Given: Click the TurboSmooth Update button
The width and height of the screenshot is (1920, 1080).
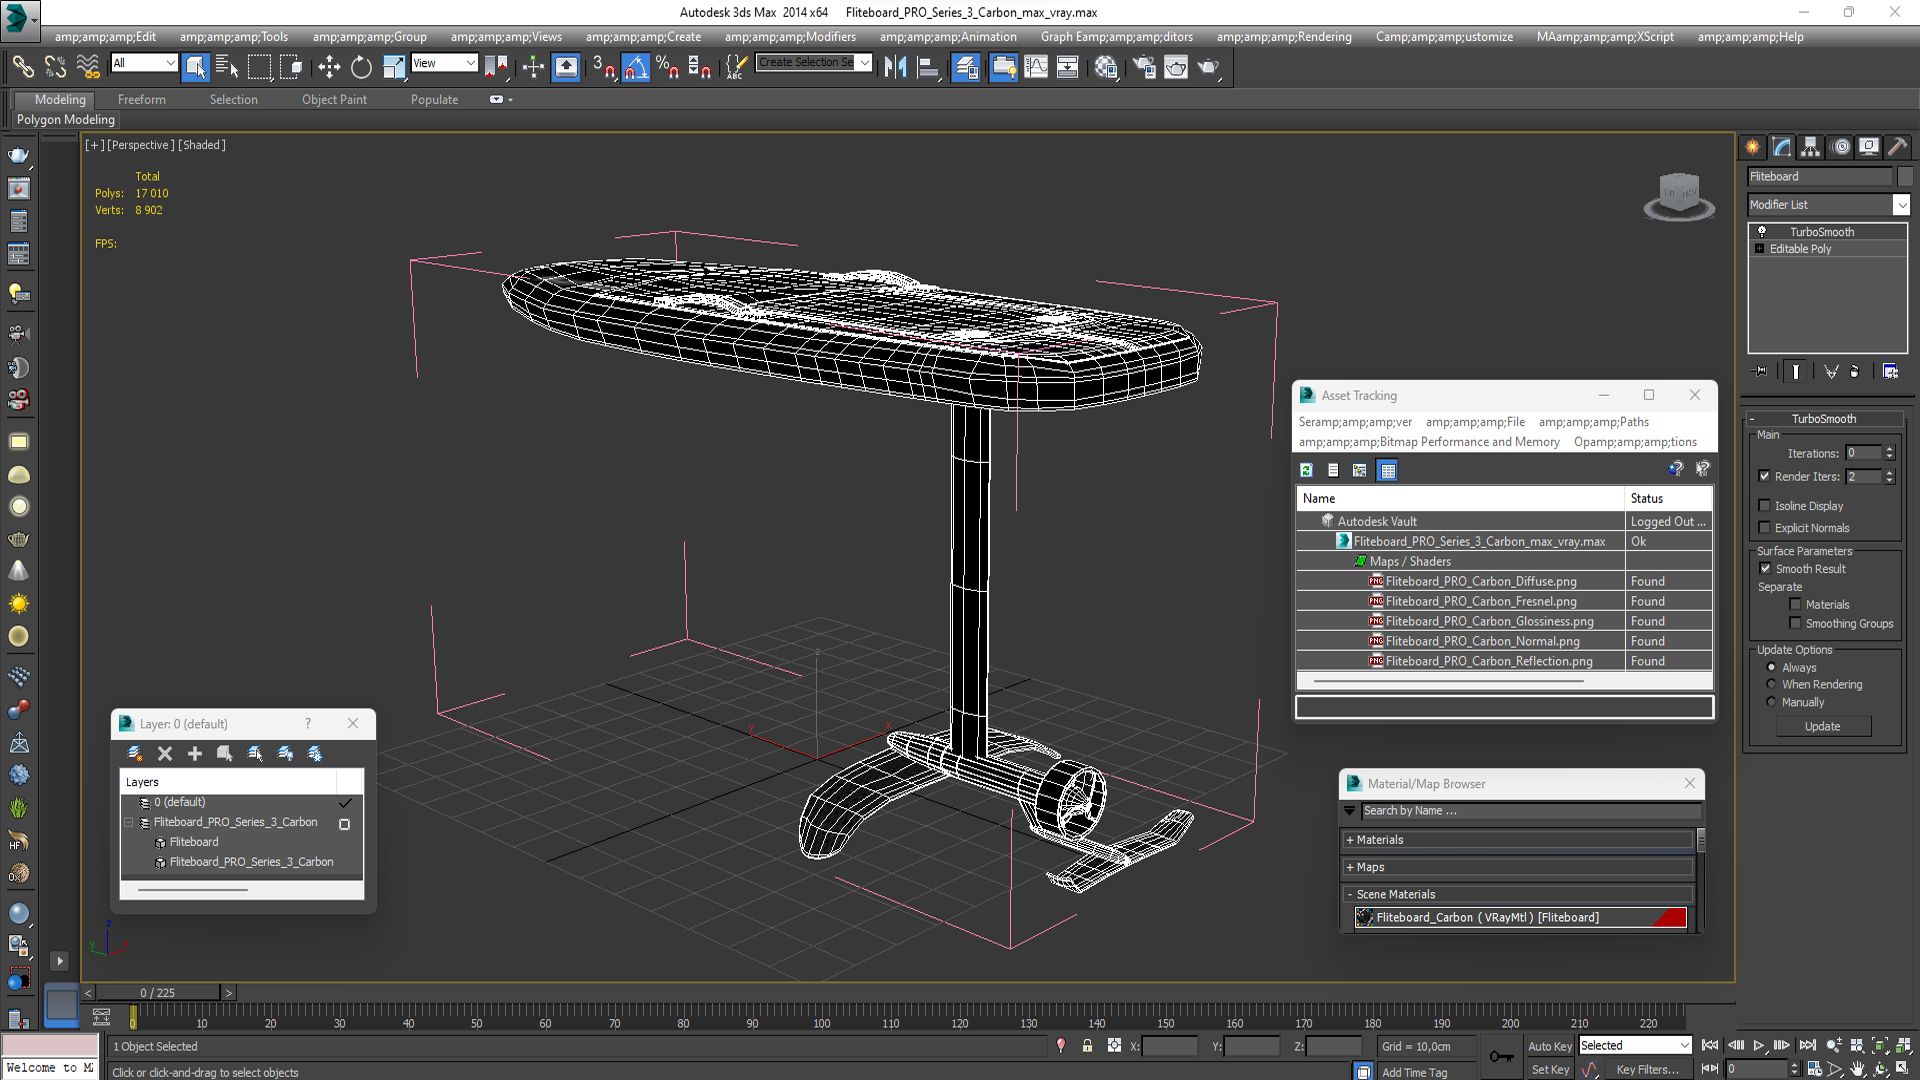Looking at the screenshot, I should [x=1822, y=726].
